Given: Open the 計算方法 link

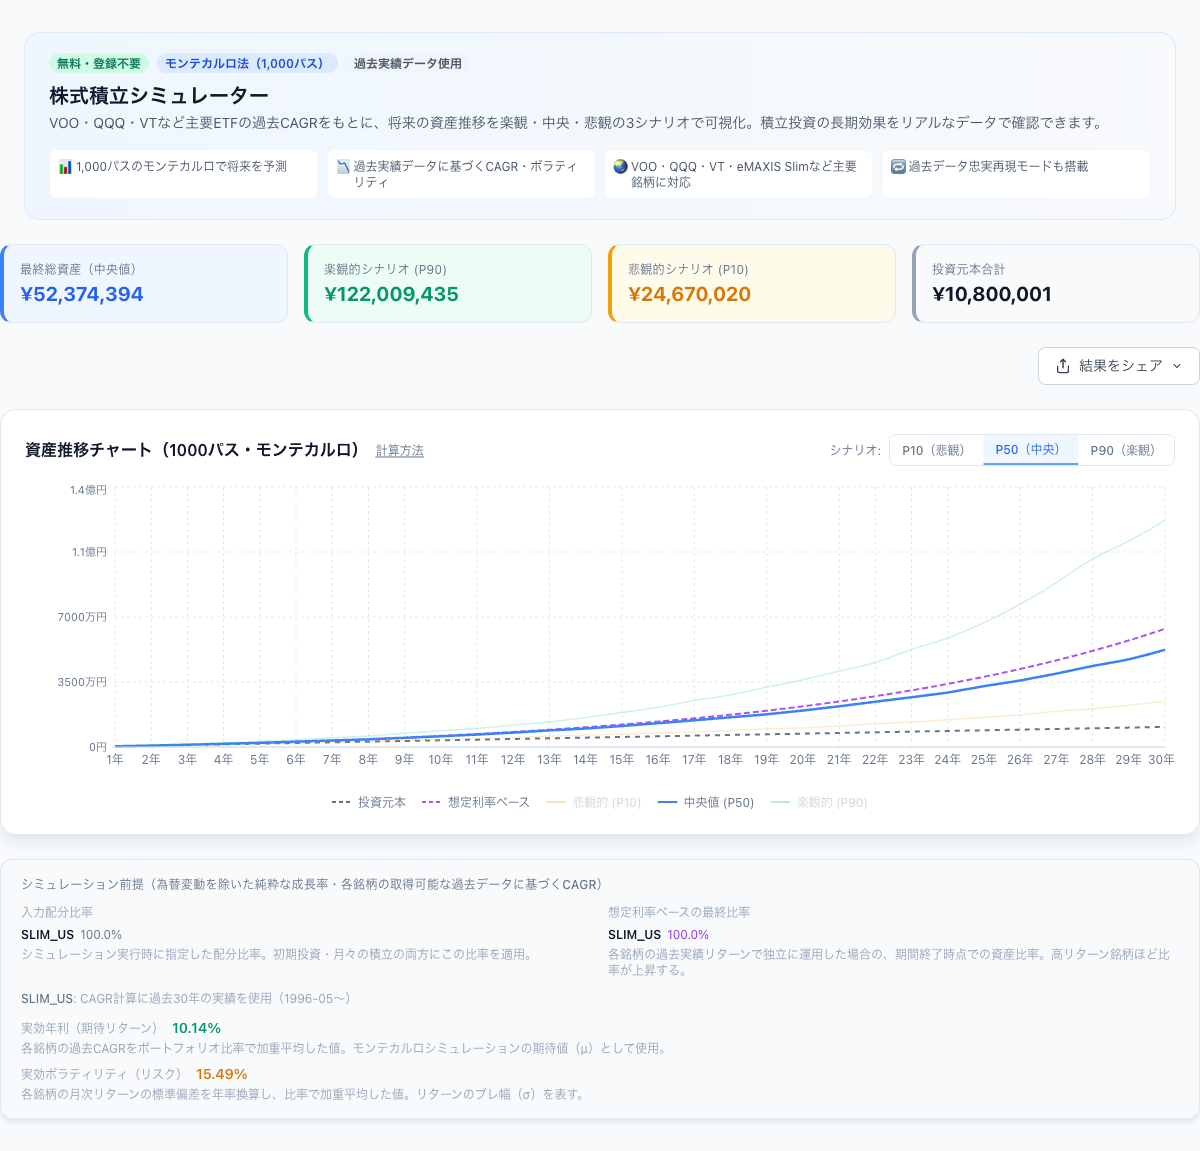Looking at the screenshot, I should pos(400,451).
